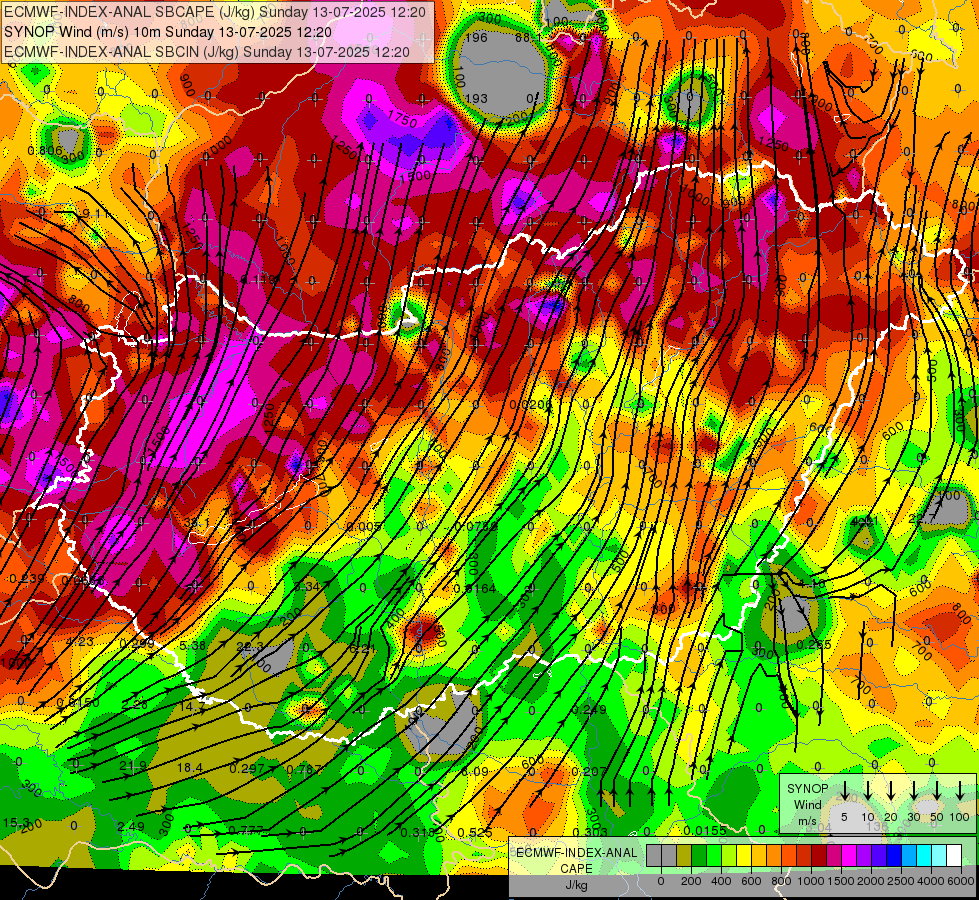
Task: Pick the yellow swatch in the CAPE colorbar
Action: (x=744, y=856)
